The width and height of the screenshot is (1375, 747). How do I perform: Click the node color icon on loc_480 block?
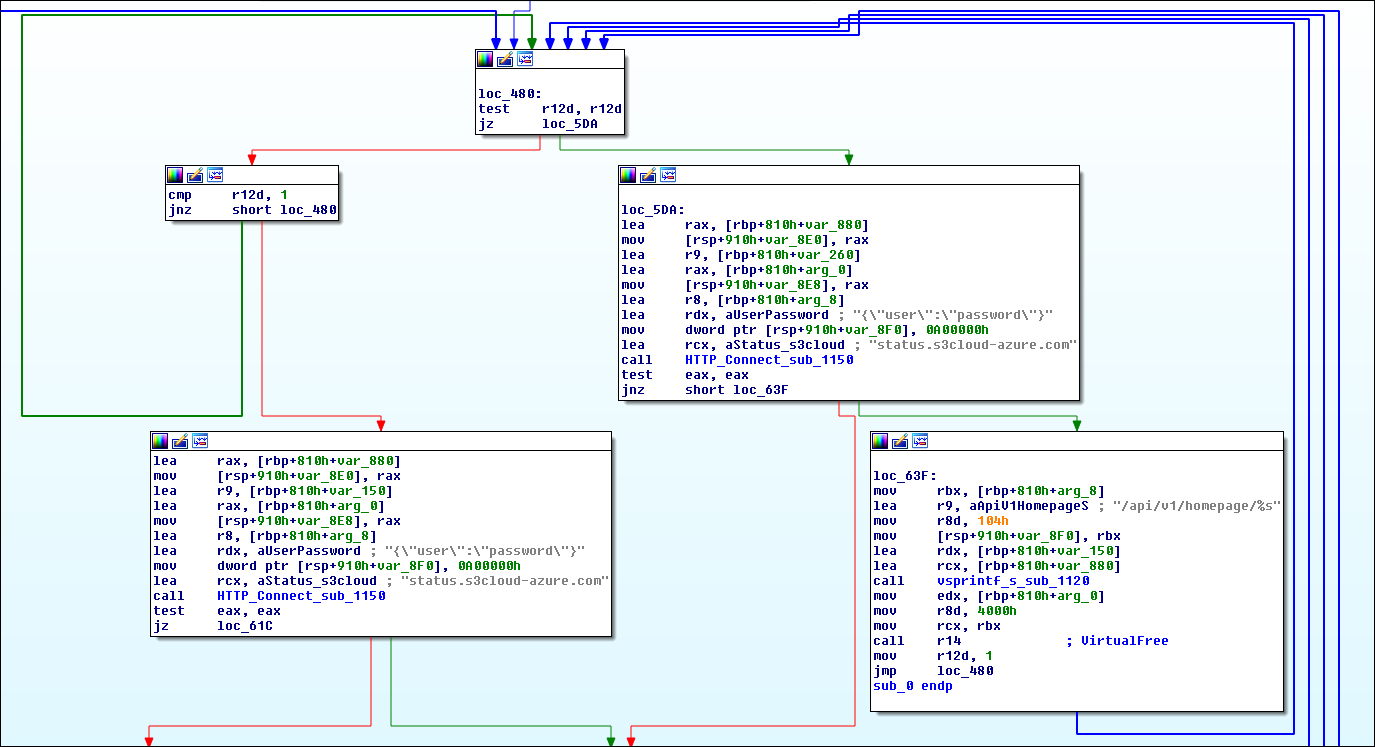485,59
